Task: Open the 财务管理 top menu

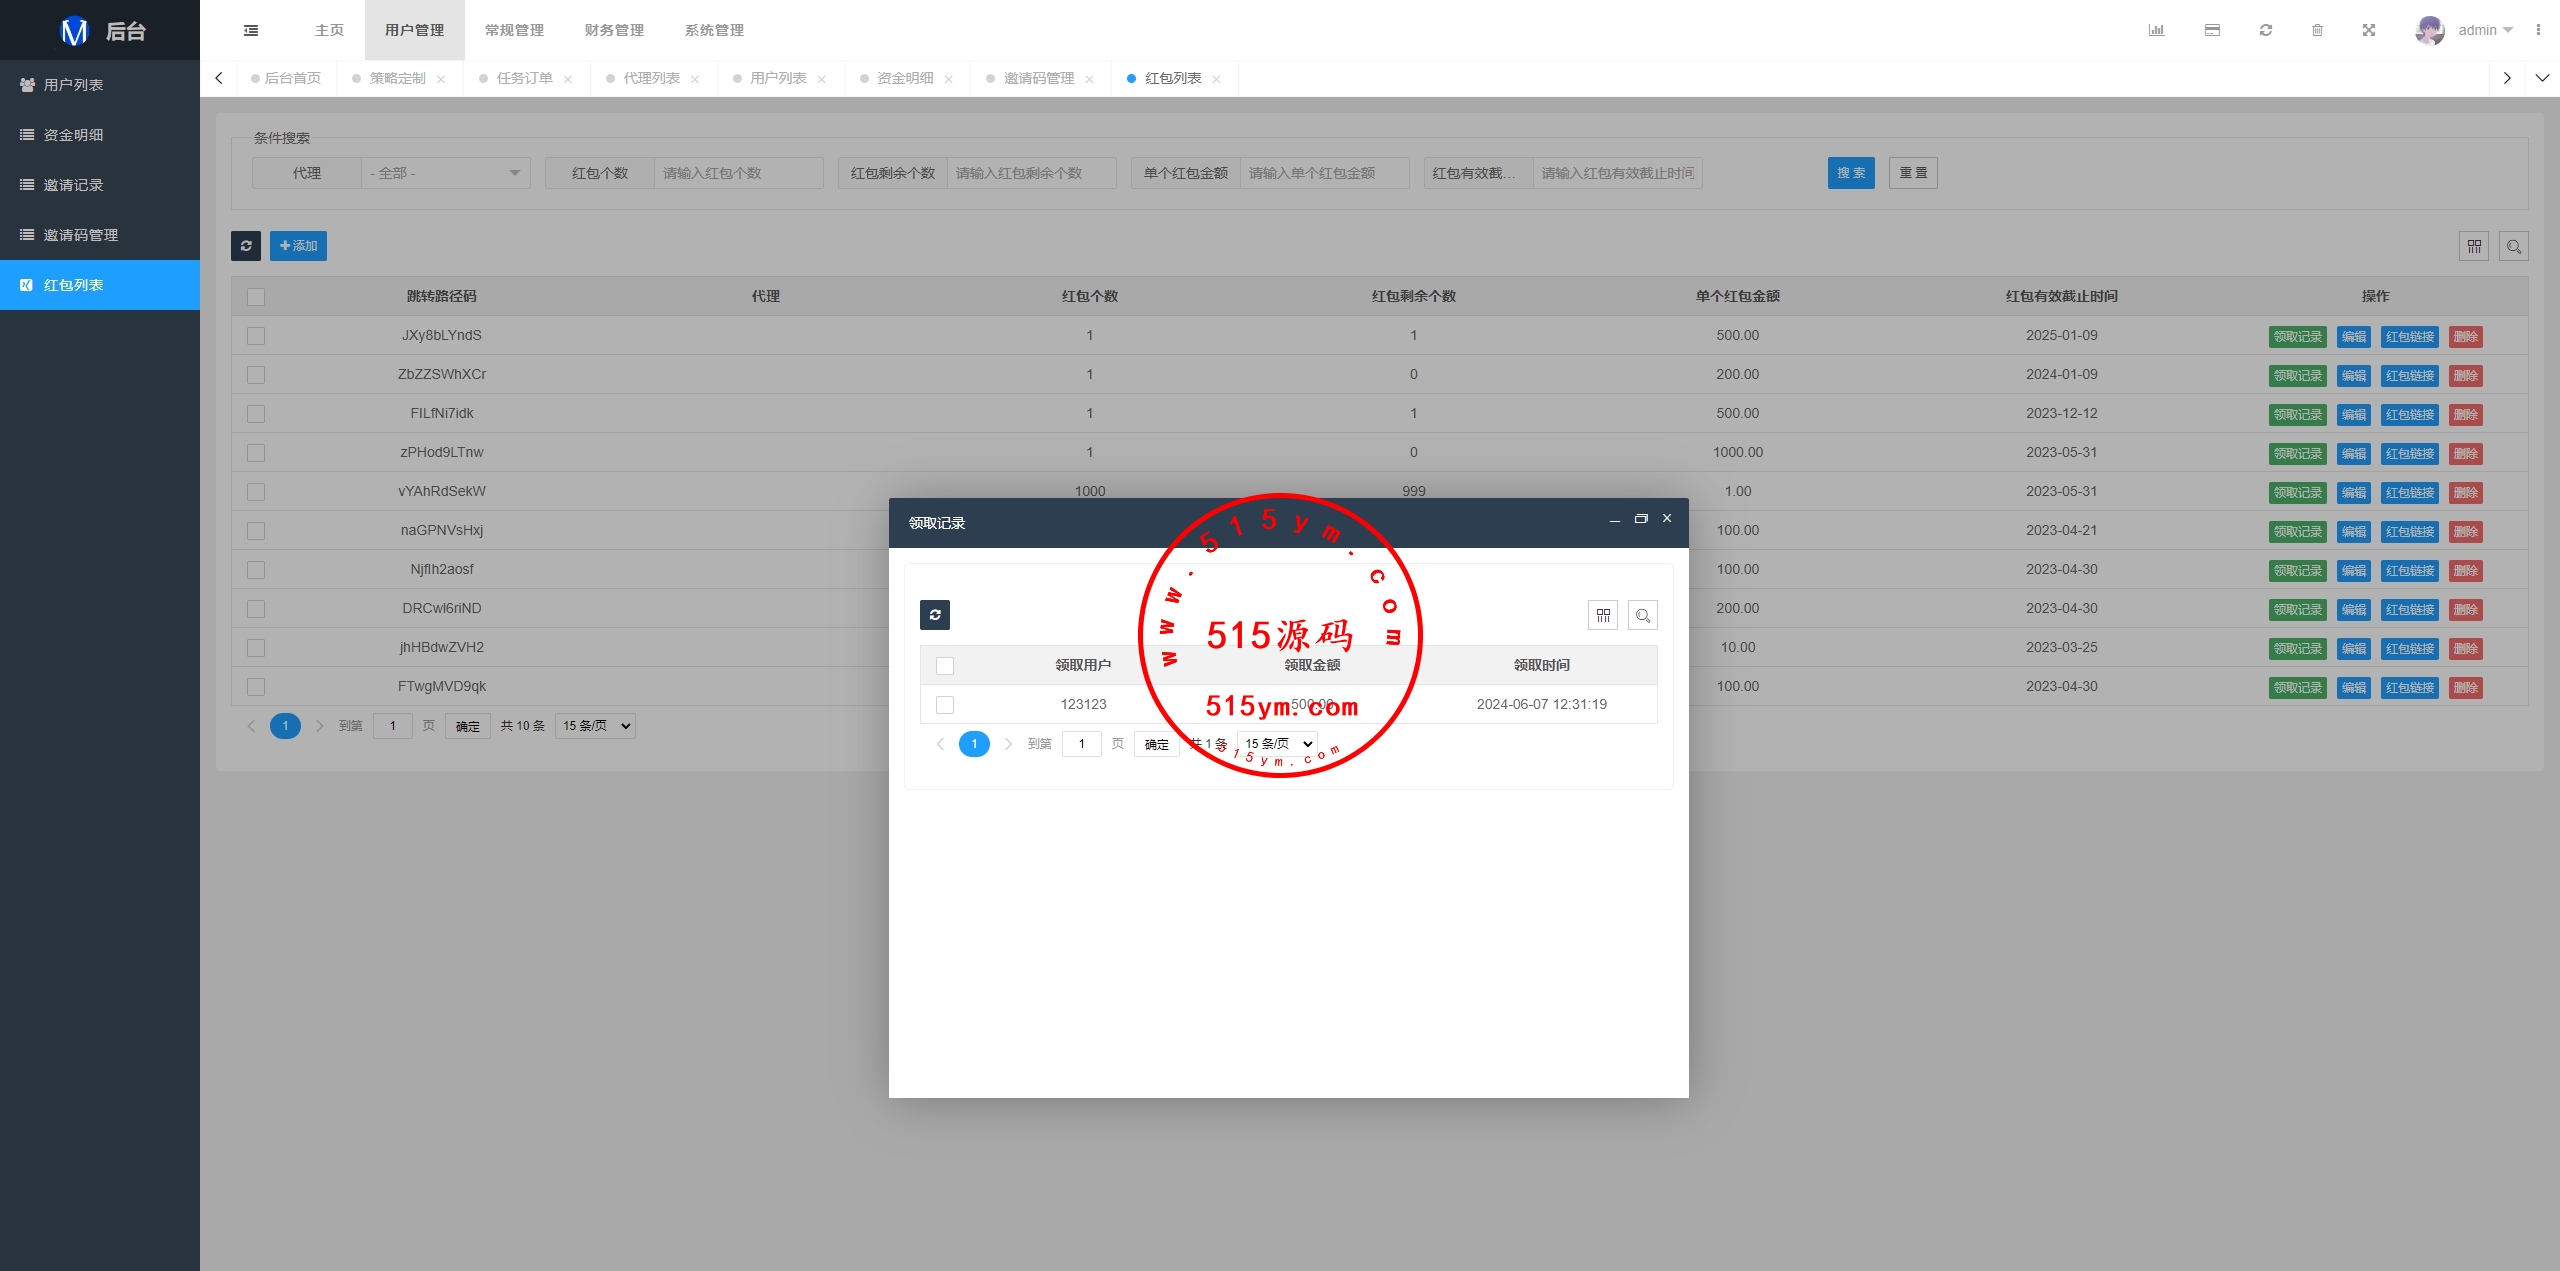Action: pos(614,30)
